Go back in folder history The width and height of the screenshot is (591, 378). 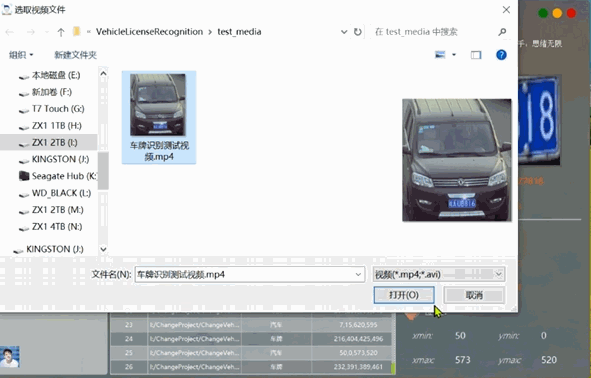click(x=10, y=32)
